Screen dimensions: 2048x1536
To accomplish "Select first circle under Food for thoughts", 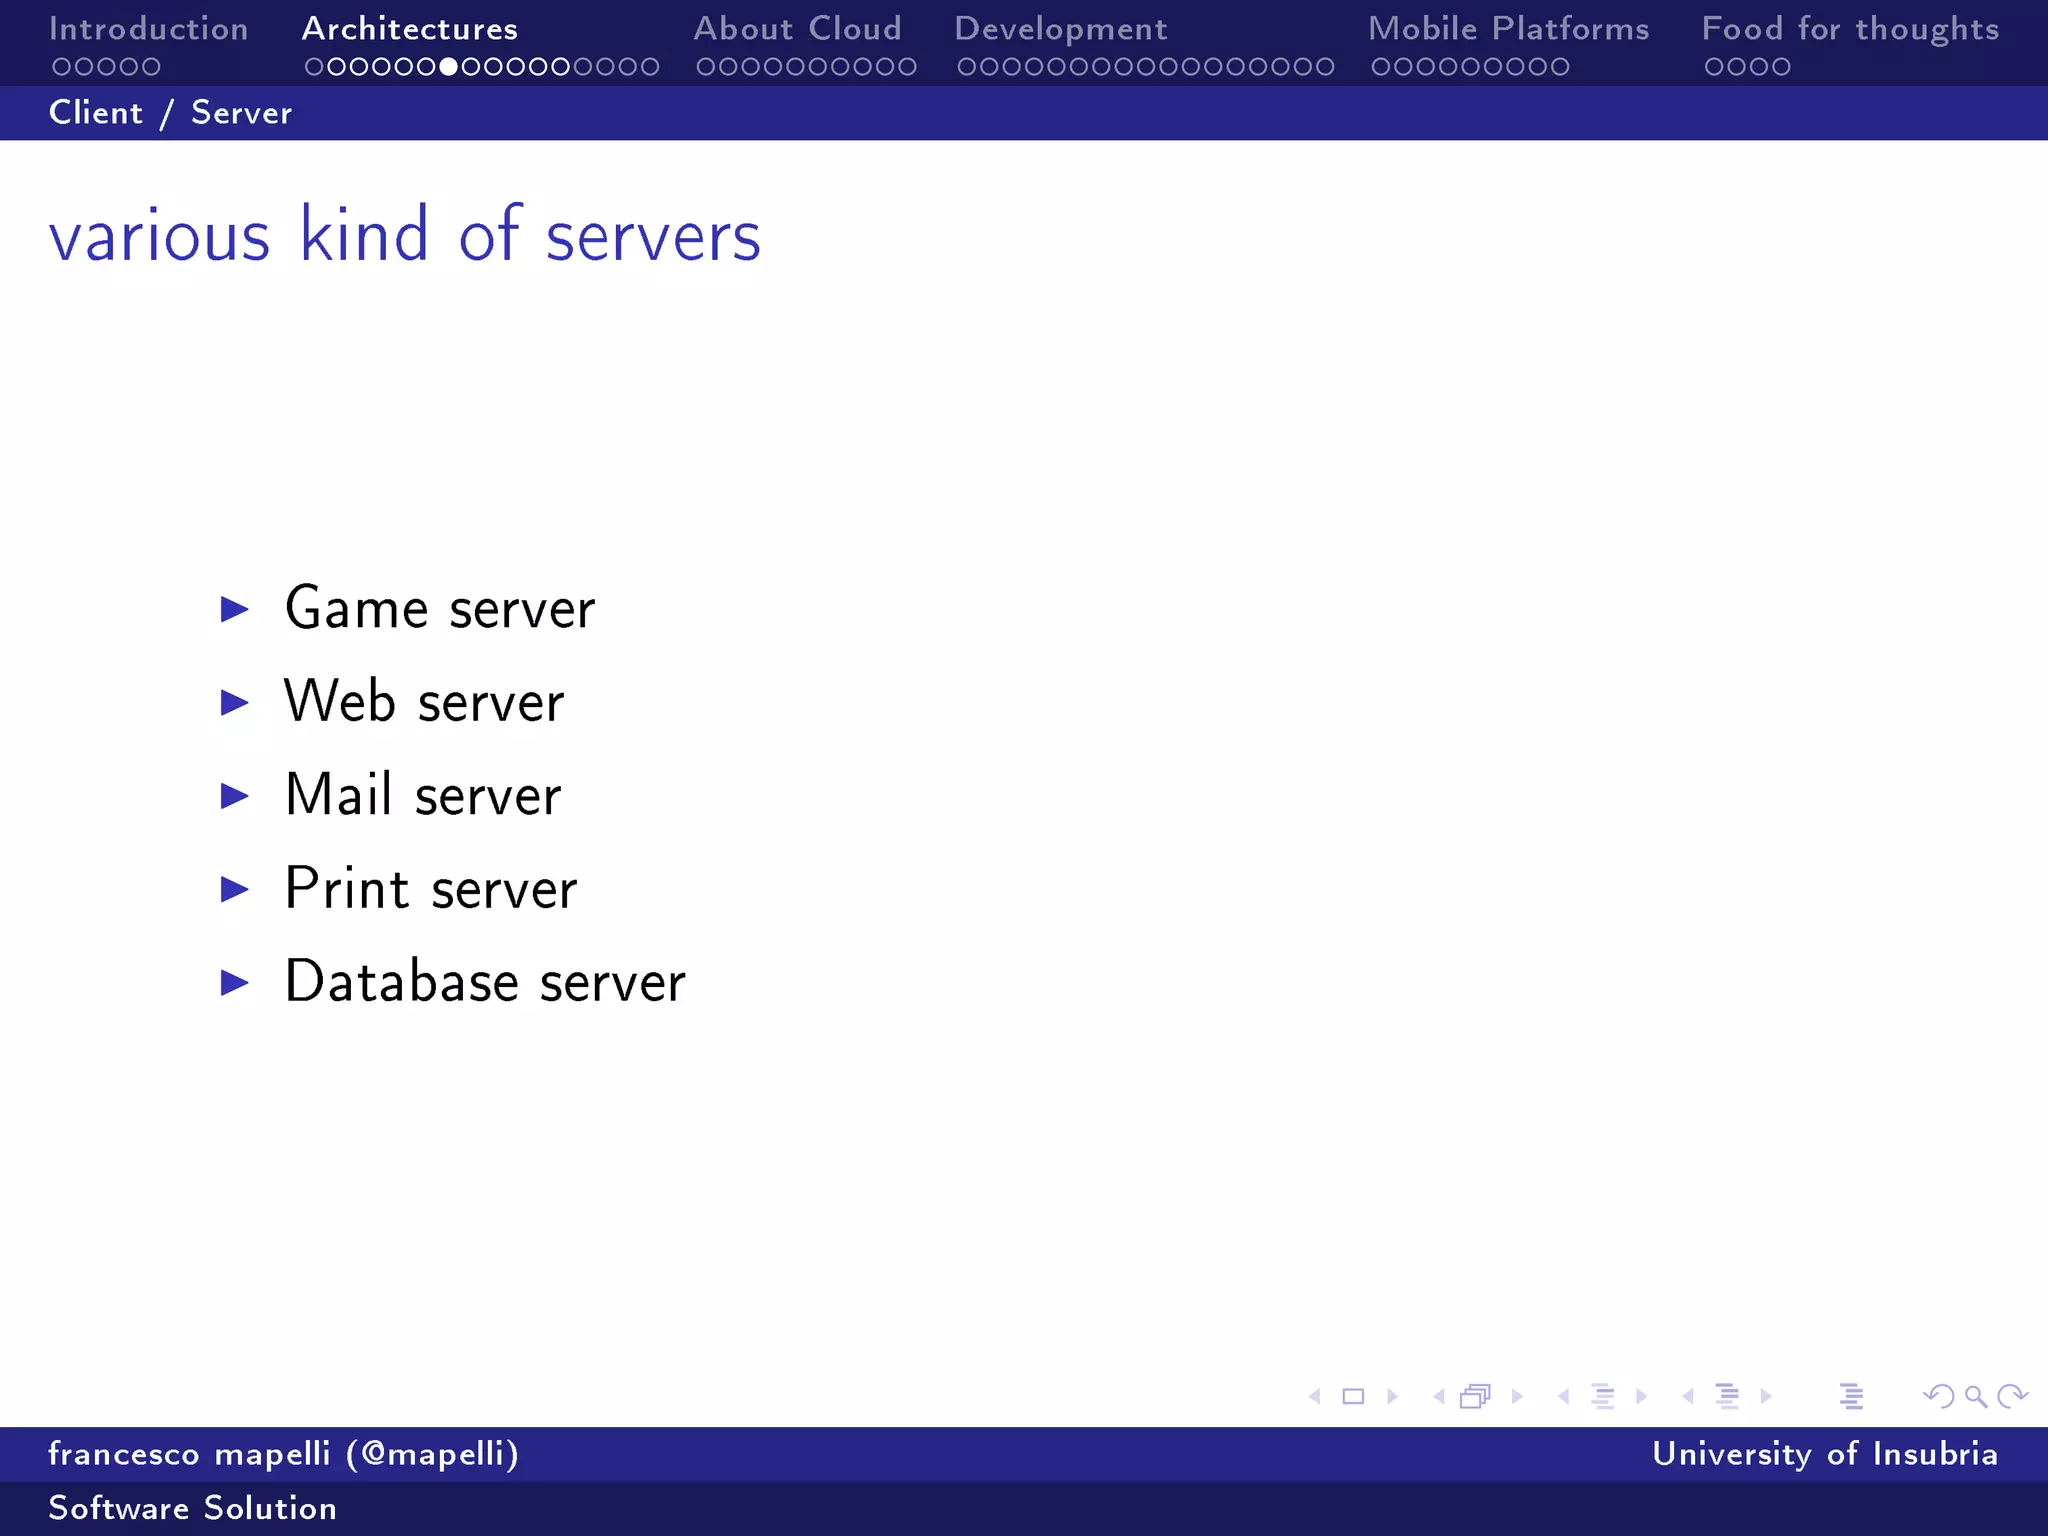I will tap(1714, 67).
